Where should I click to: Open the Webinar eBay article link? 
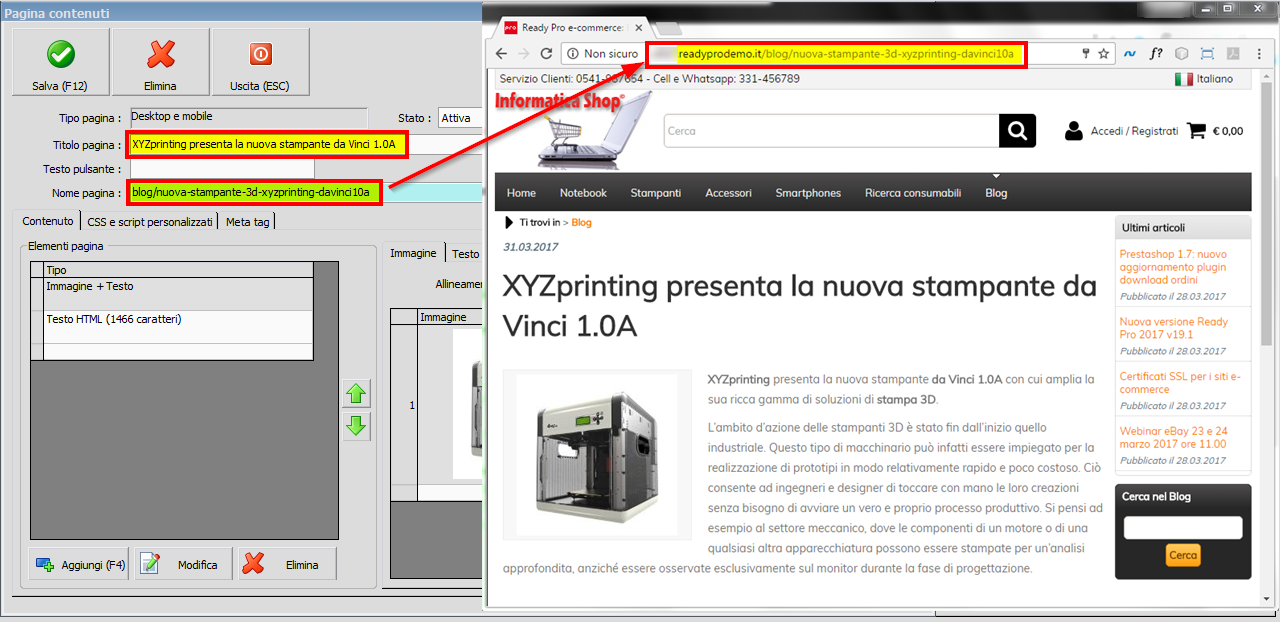click(1174, 437)
